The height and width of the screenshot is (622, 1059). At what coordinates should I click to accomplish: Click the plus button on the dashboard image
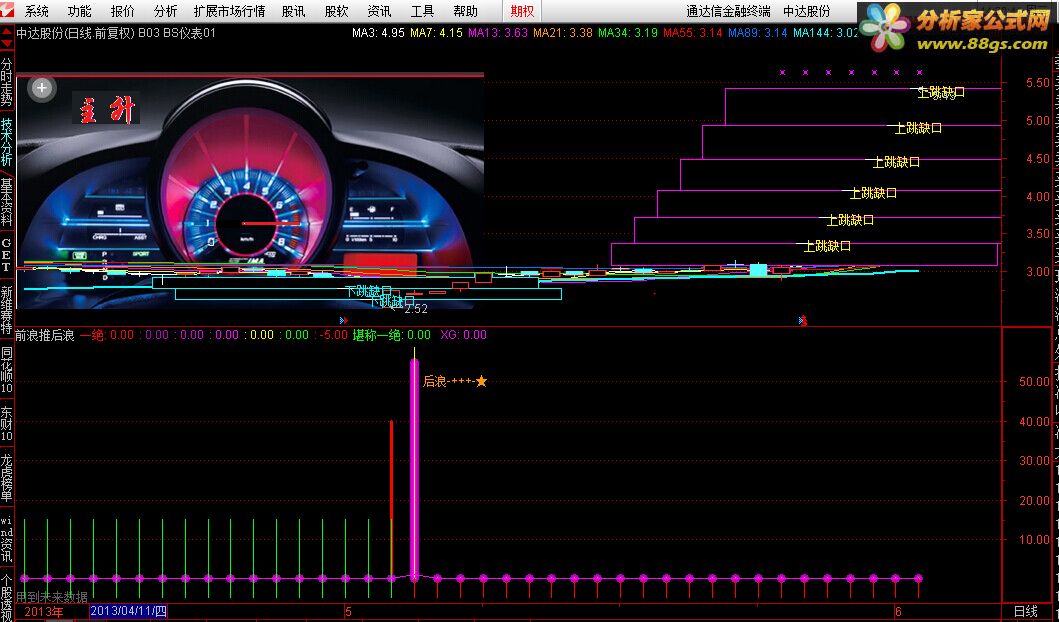[42, 88]
